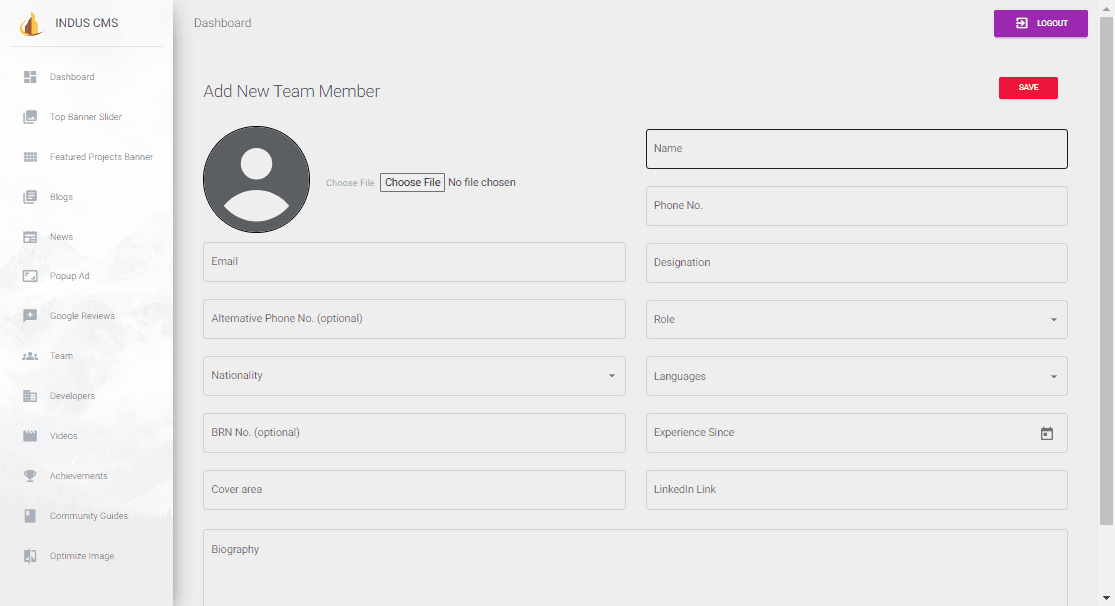Viewport: 1115px width, 606px height.
Task: Open Top Banner Slider icon in sidebar
Action: (x=30, y=117)
